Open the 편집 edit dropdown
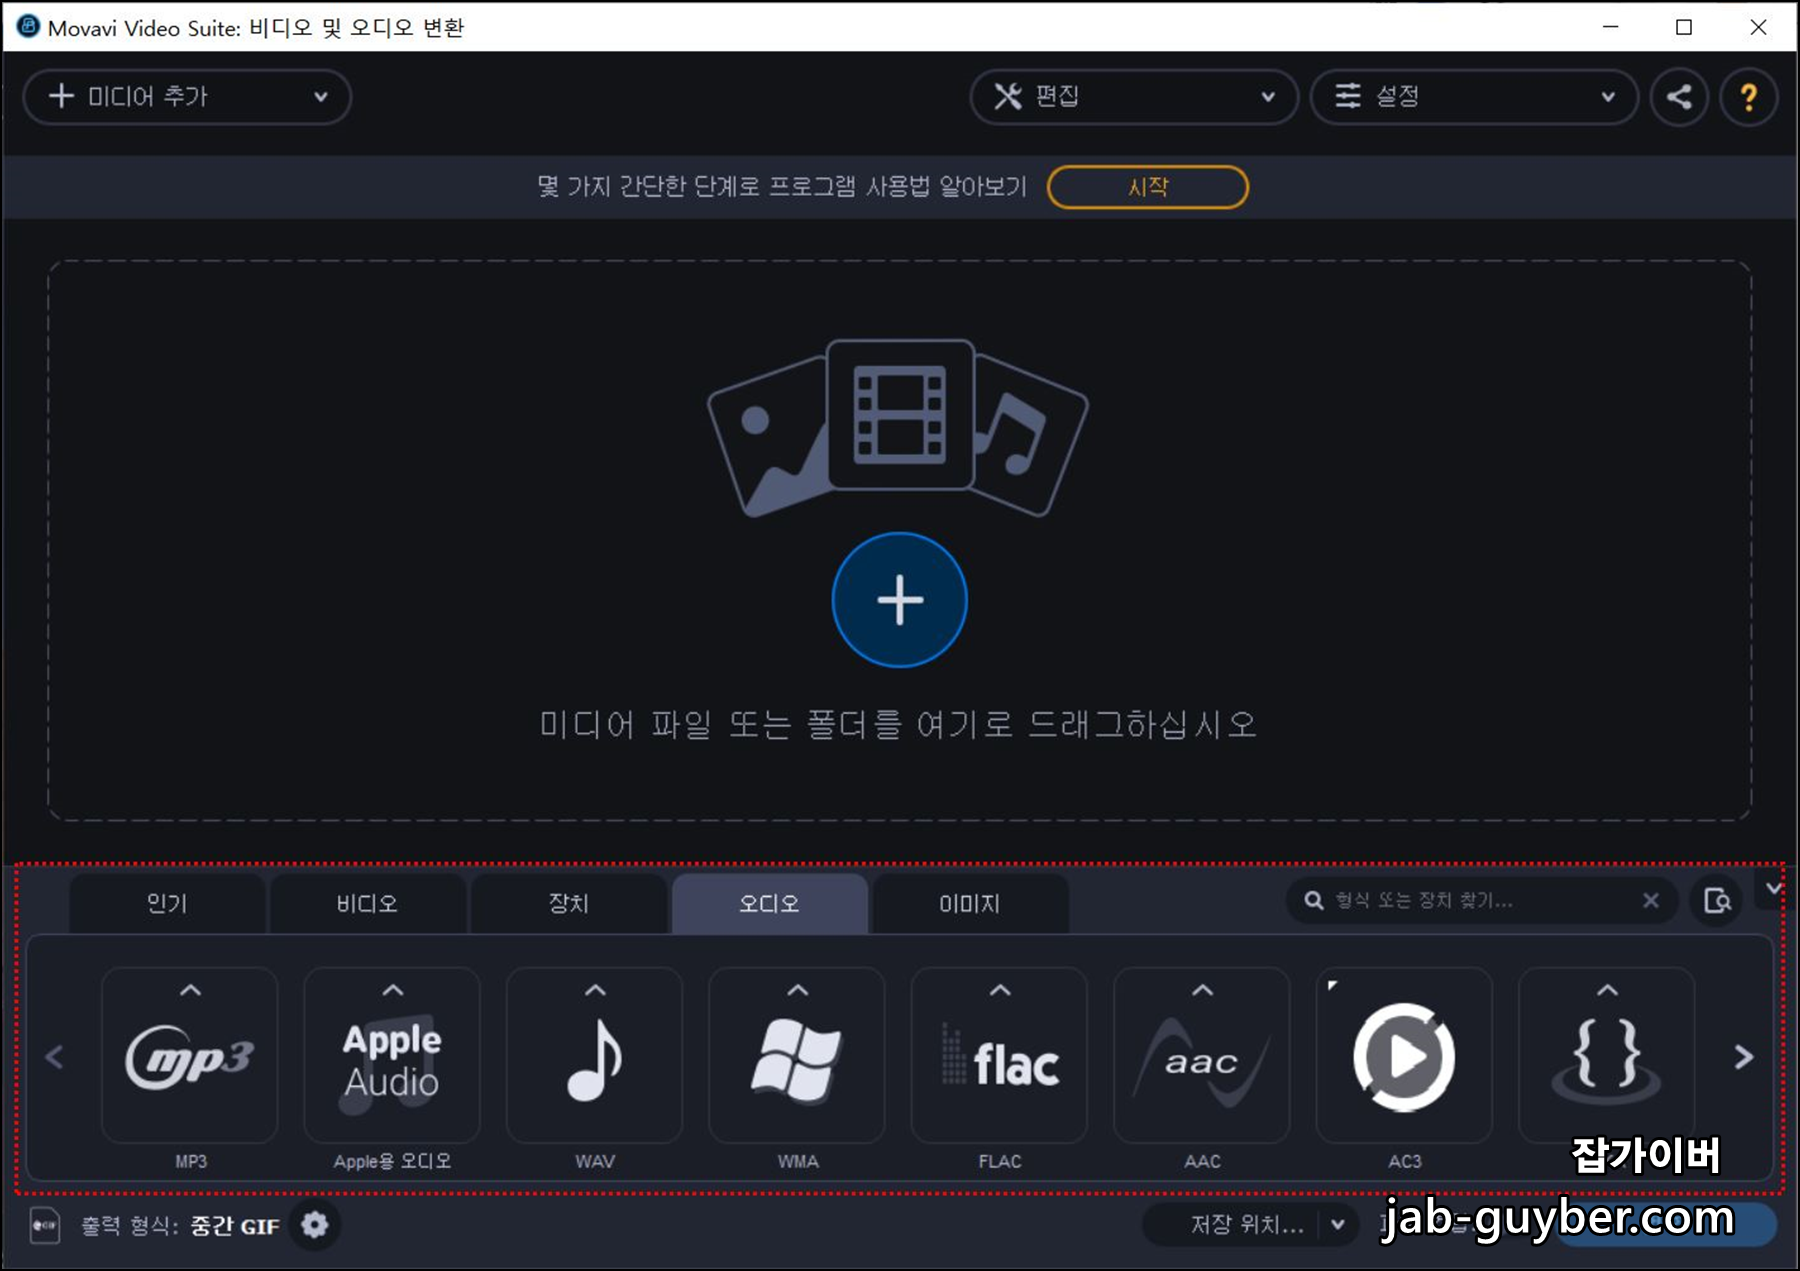1800x1271 pixels. (1134, 97)
